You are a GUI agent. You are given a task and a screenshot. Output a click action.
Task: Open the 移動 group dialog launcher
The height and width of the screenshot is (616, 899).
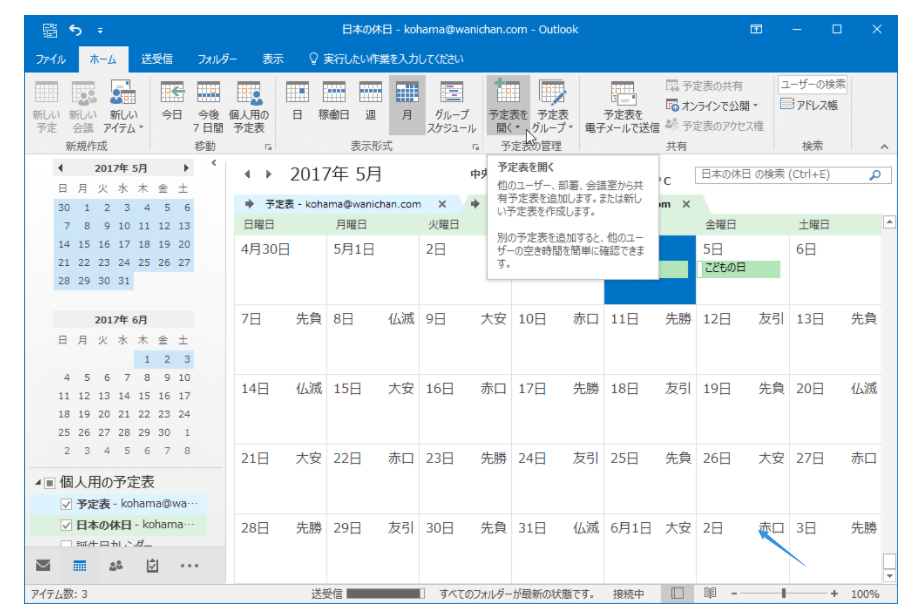268,147
